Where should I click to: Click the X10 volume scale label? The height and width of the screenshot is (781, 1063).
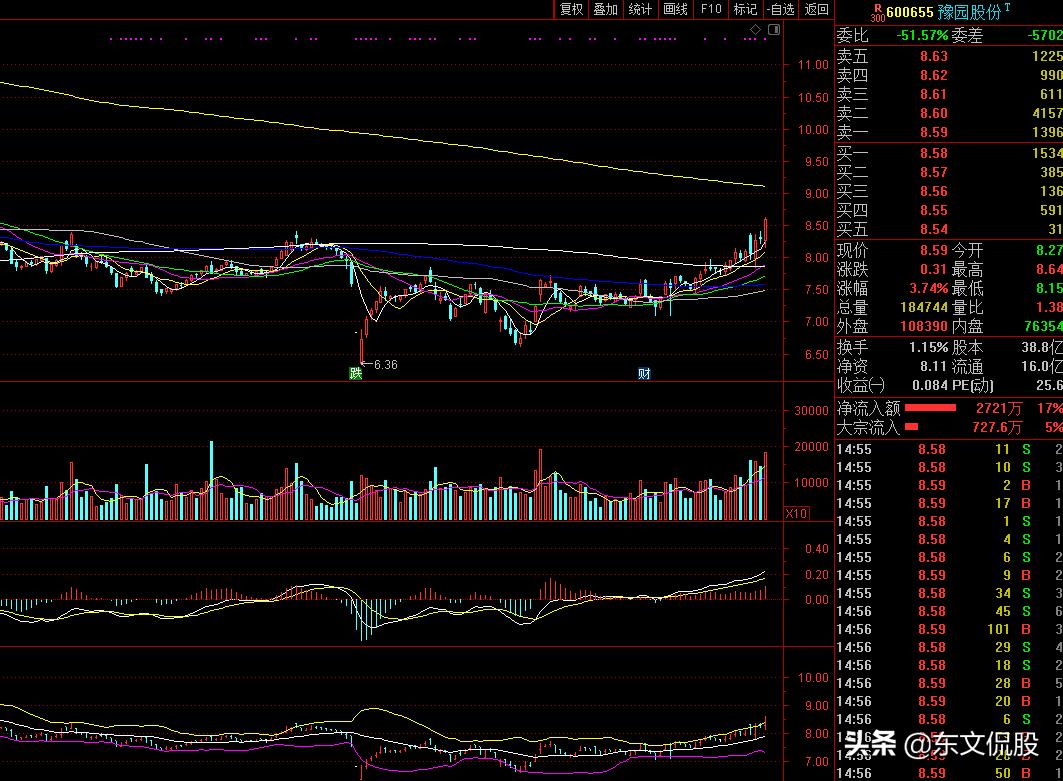[796, 513]
